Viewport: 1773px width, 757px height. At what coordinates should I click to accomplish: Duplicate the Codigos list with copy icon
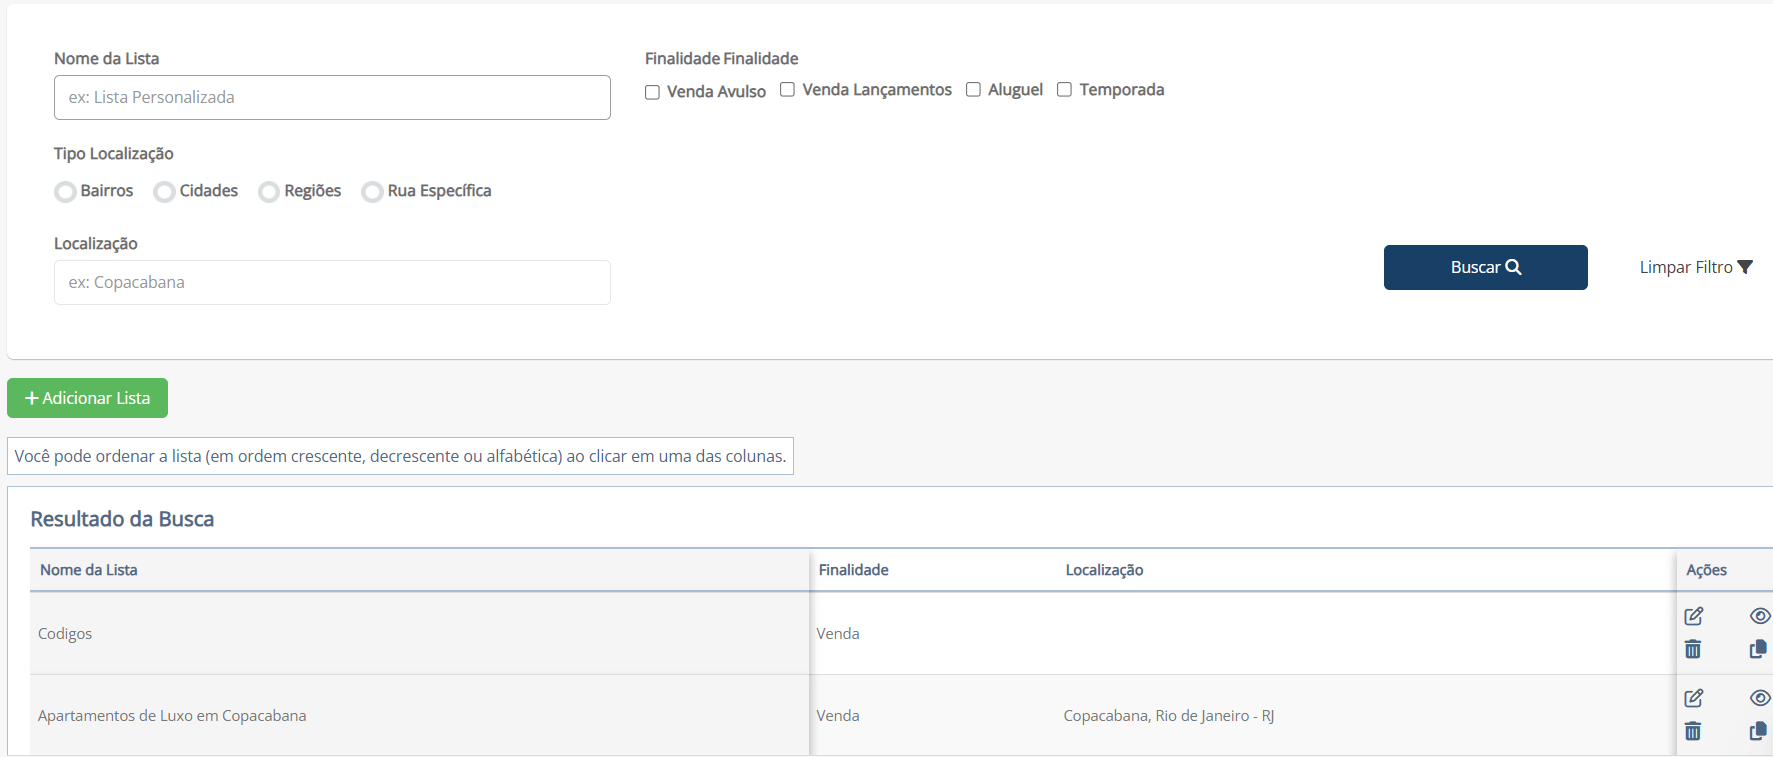(1757, 649)
